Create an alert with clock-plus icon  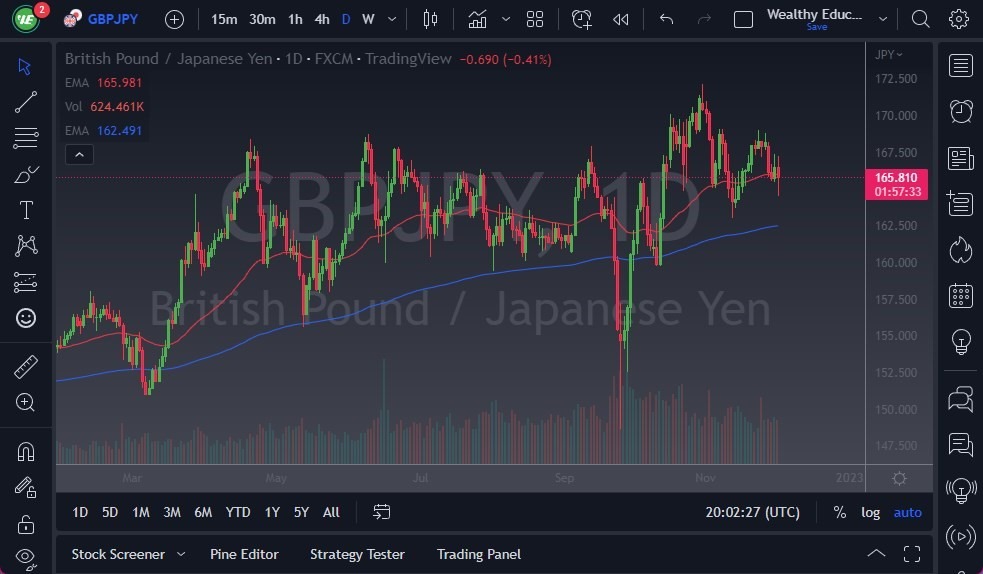(x=581, y=19)
